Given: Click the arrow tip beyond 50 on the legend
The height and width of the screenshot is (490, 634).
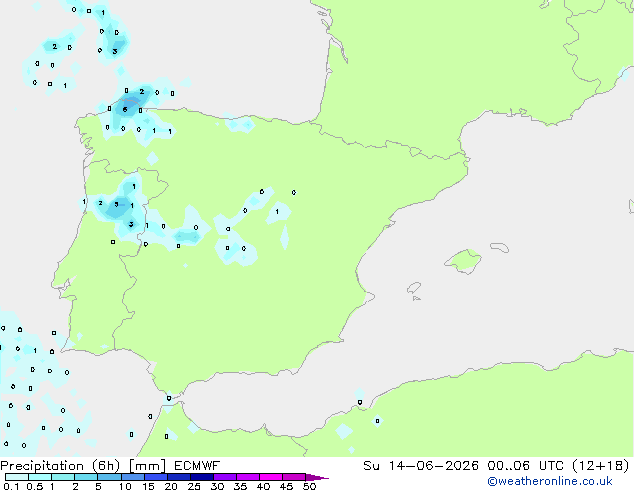Looking at the screenshot, I should click(x=317, y=478).
